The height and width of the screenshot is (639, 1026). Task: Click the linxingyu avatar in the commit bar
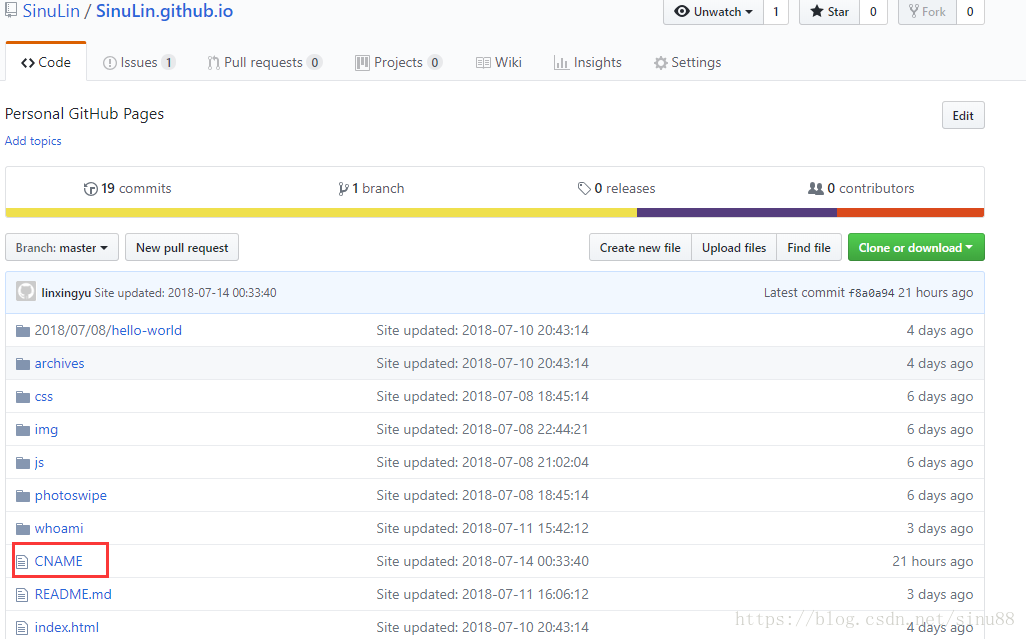click(26, 292)
